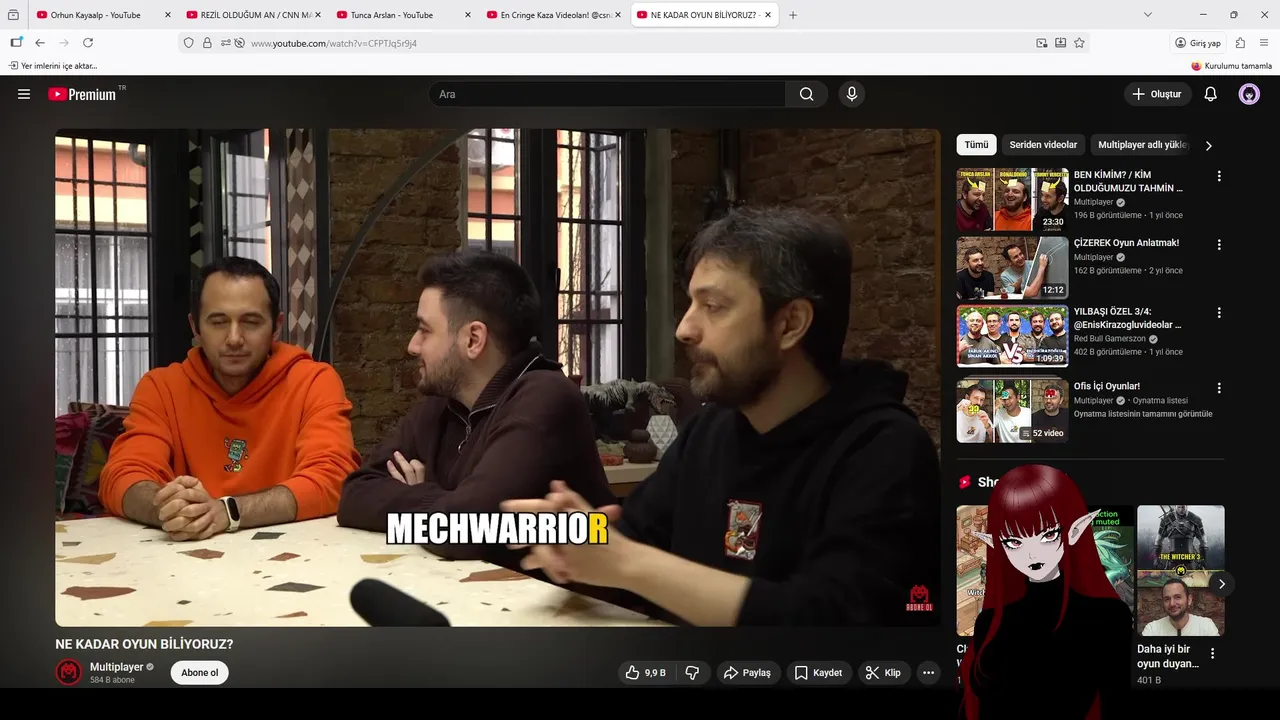Dislike the video with thumbs down
This screenshot has width=1280, height=720.
coord(692,673)
